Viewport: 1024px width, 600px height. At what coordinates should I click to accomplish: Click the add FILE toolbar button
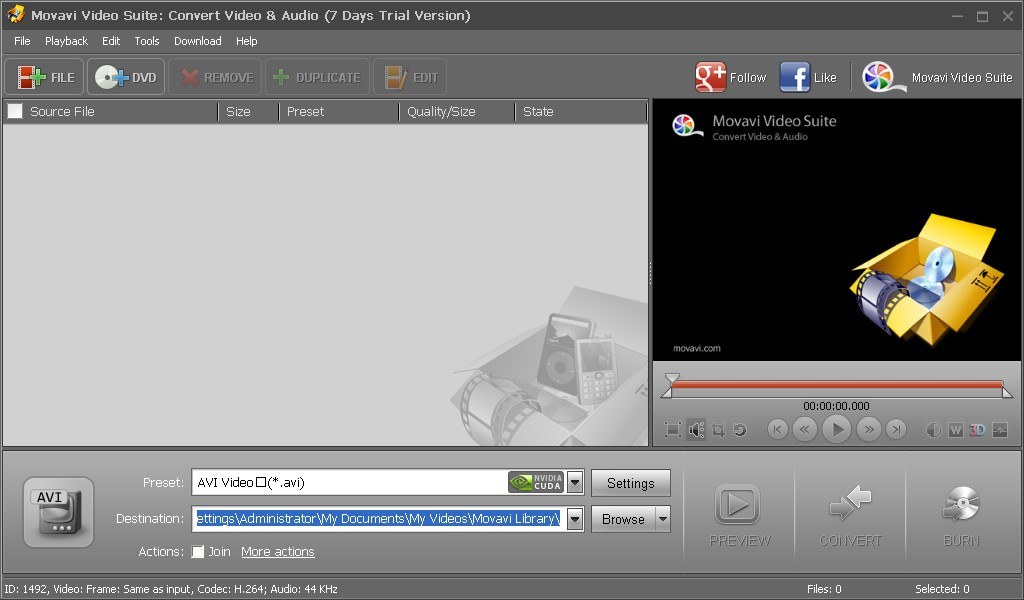45,77
